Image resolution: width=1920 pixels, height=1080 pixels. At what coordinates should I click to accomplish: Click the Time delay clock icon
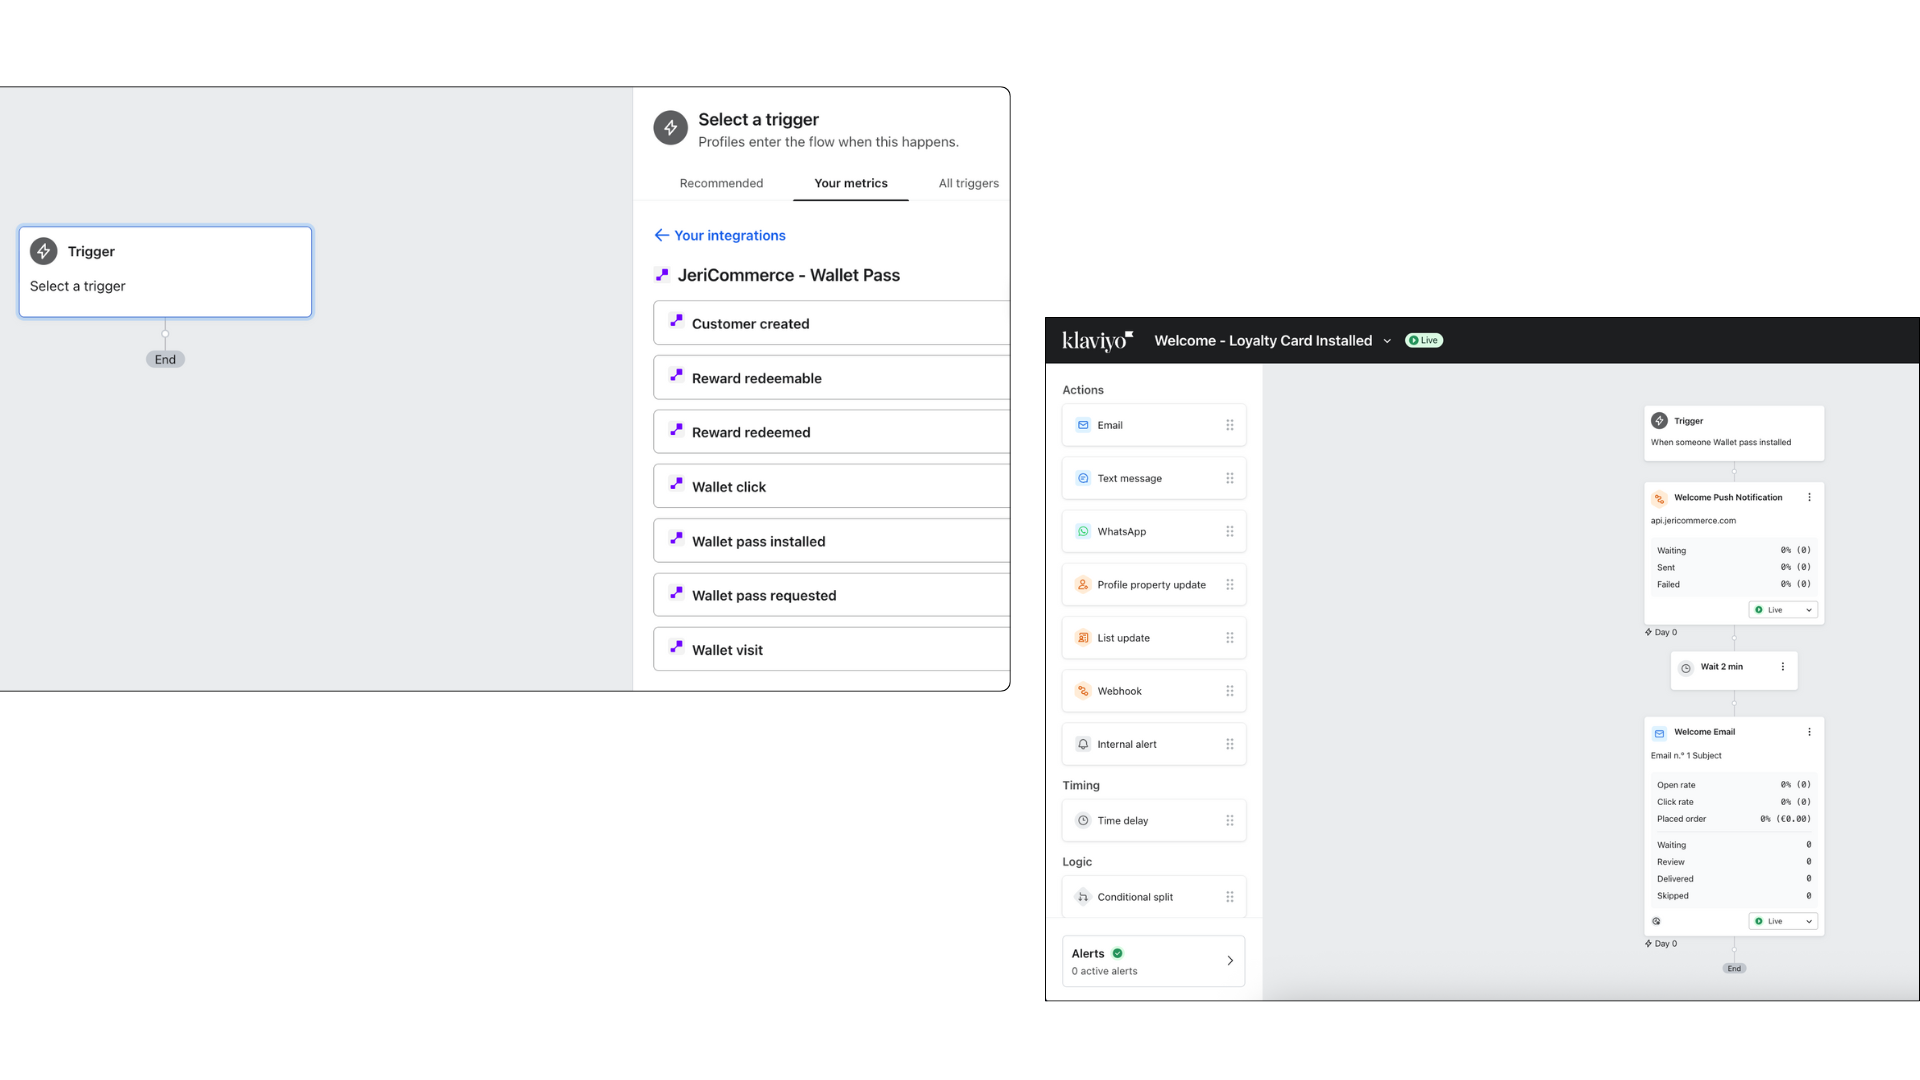click(1083, 820)
